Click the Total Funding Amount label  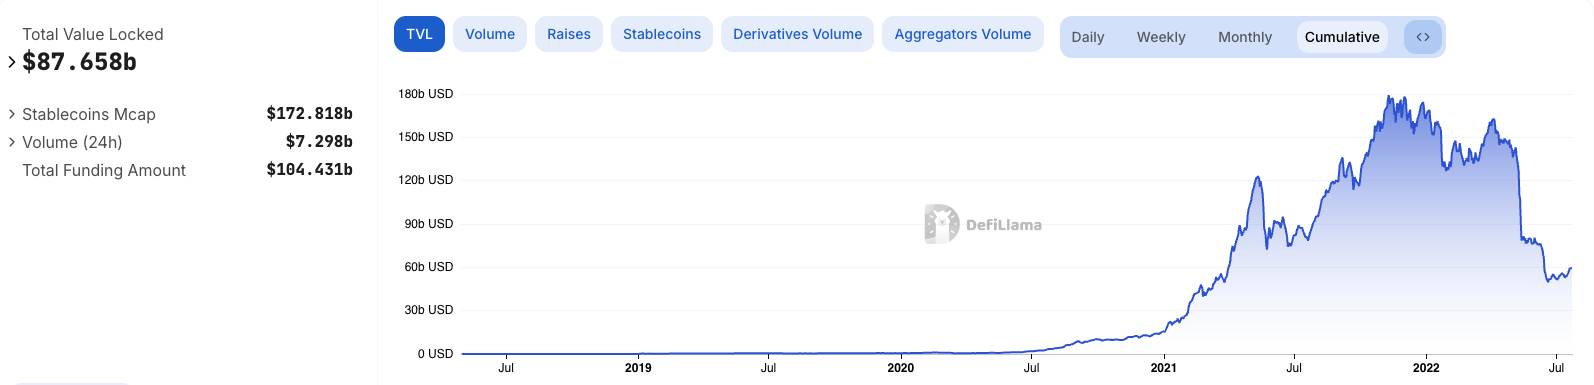(104, 171)
